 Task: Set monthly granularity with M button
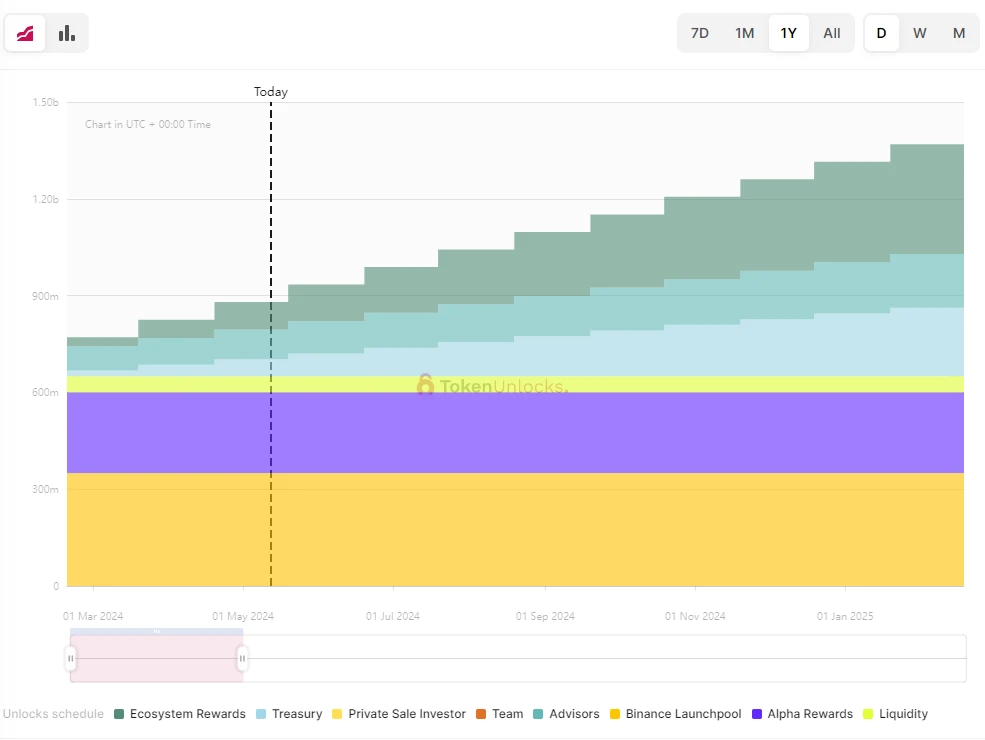959,33
